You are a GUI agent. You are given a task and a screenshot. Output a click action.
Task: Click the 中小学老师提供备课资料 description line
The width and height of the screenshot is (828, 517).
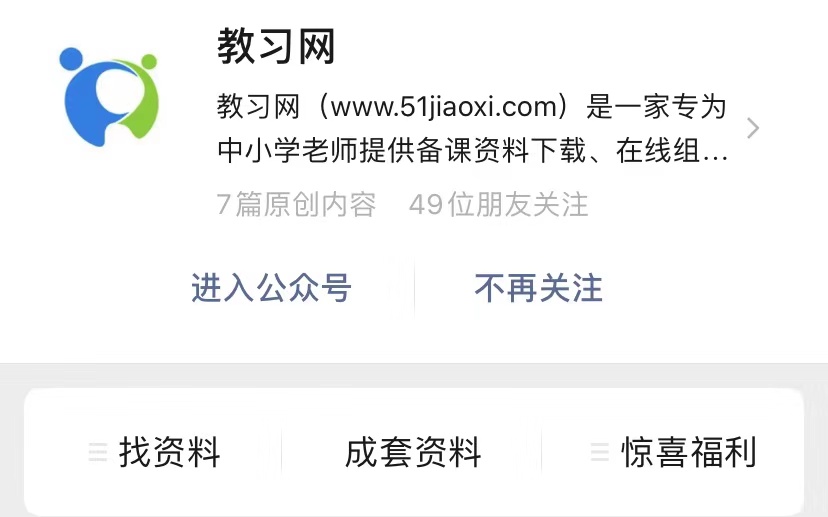pyautogui.click(x=472, y=151)
